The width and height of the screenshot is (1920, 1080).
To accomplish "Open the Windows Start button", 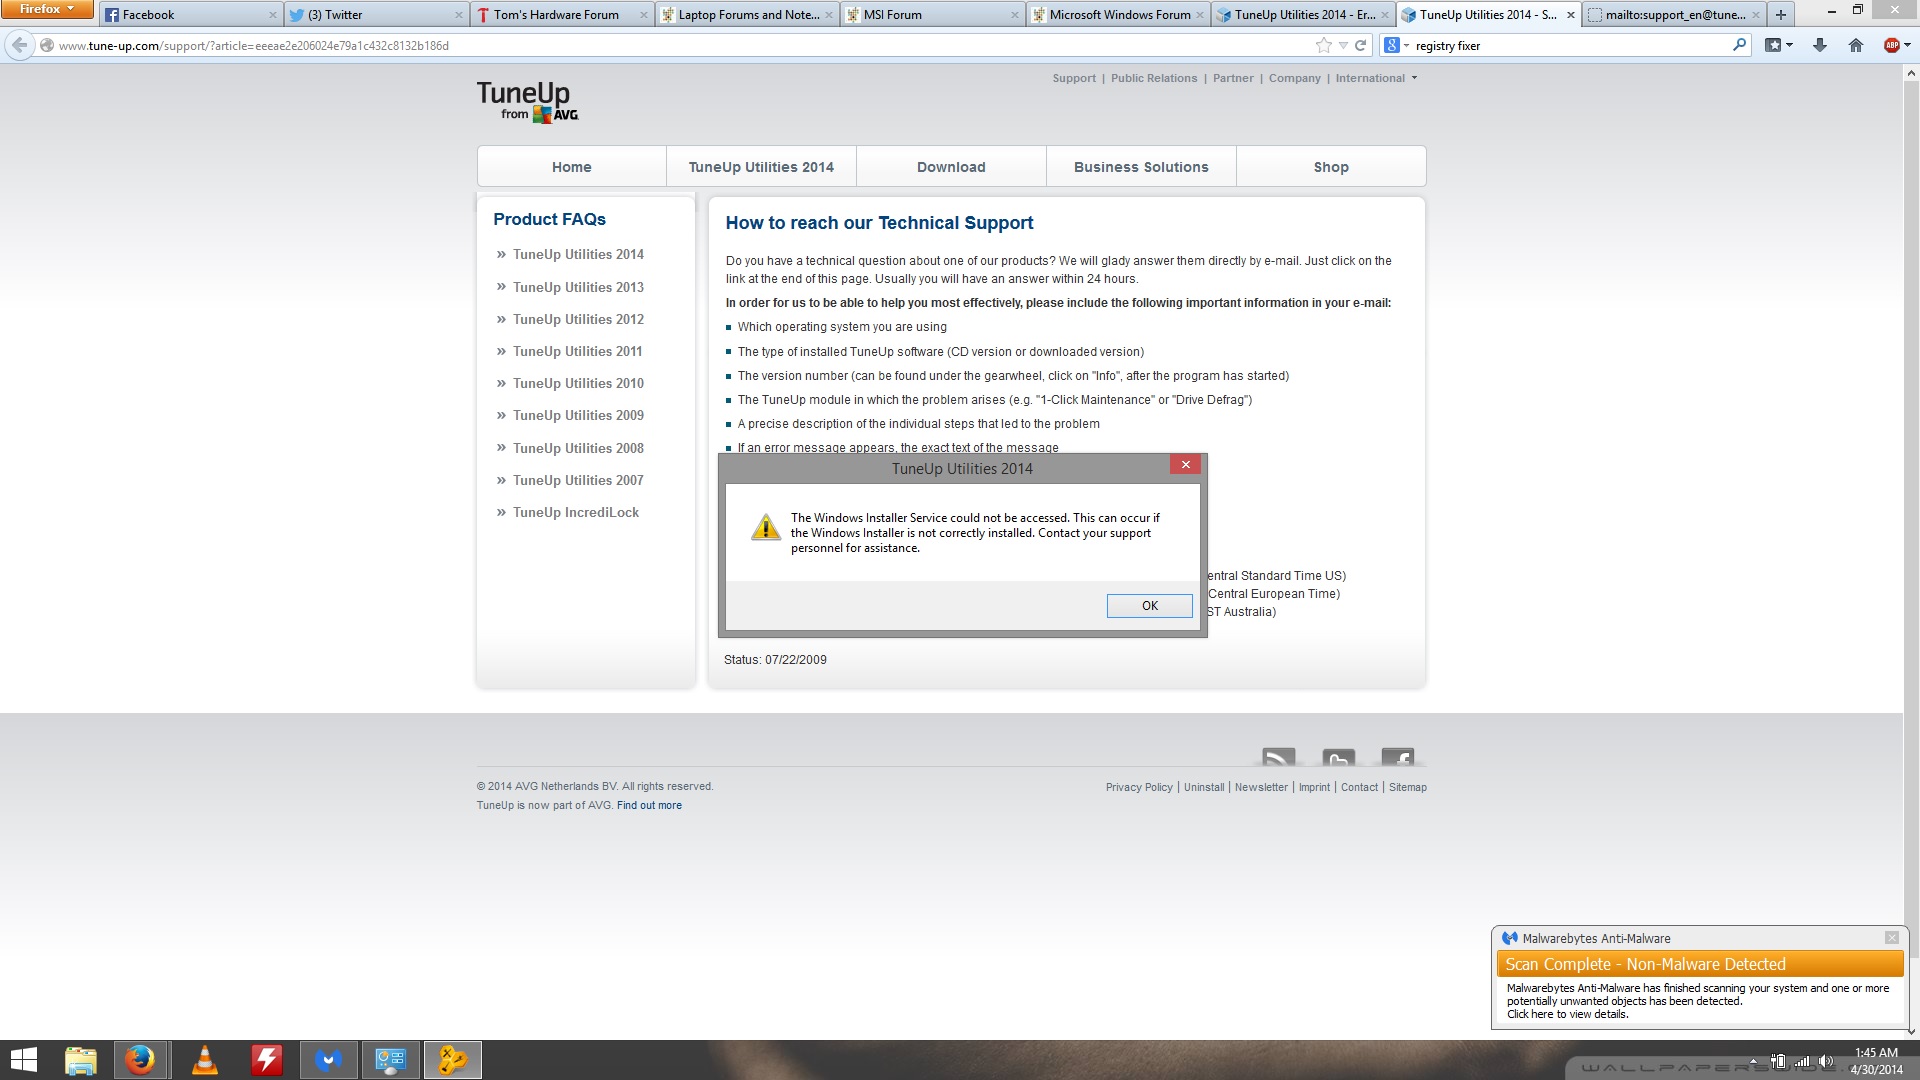I will click(x=23, y=1060).
